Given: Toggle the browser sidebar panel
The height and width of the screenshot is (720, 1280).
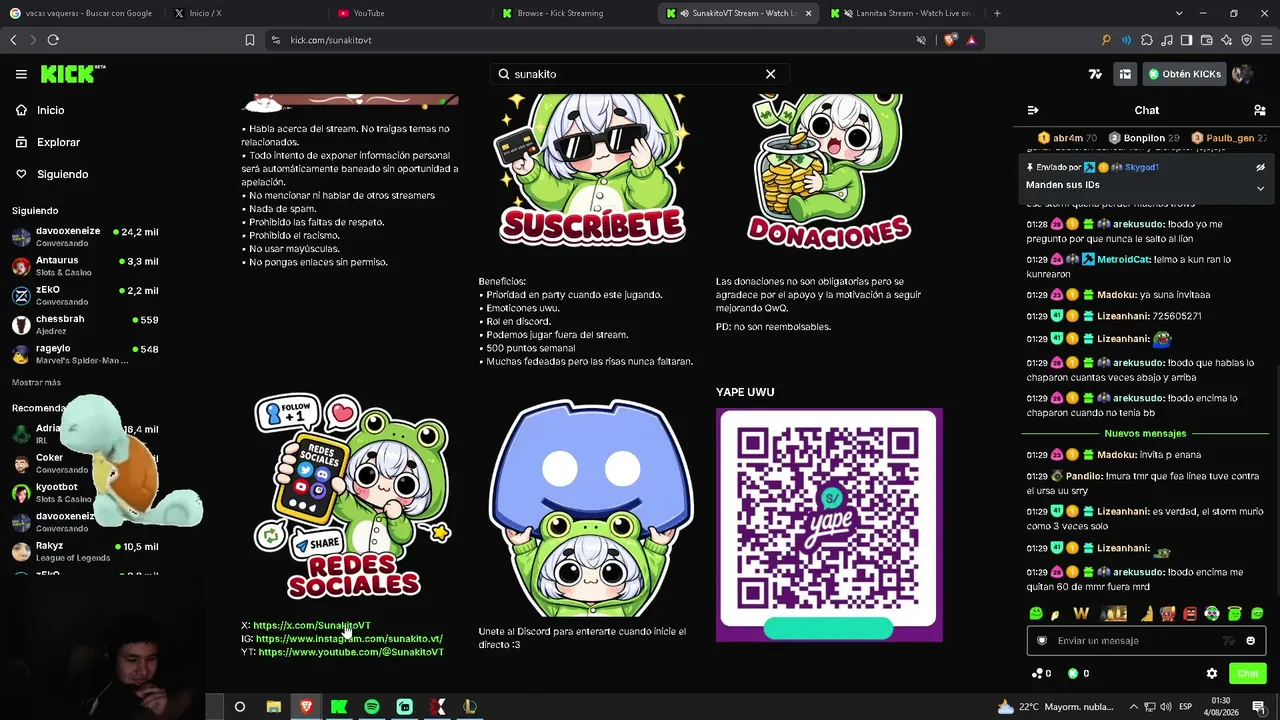Looking at the screenshot, I should (1186, 40).
